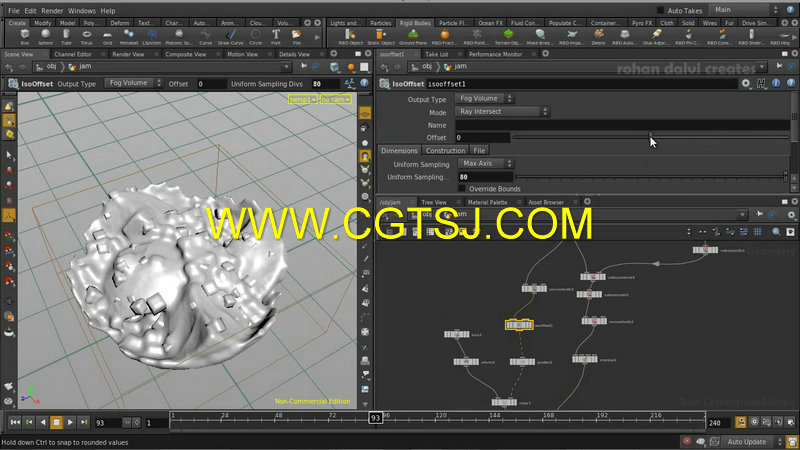The width and height of the screenshot is (800, 450).
Task: Open the Pyro FX shelf tab
Action: [x=641, y=23]
